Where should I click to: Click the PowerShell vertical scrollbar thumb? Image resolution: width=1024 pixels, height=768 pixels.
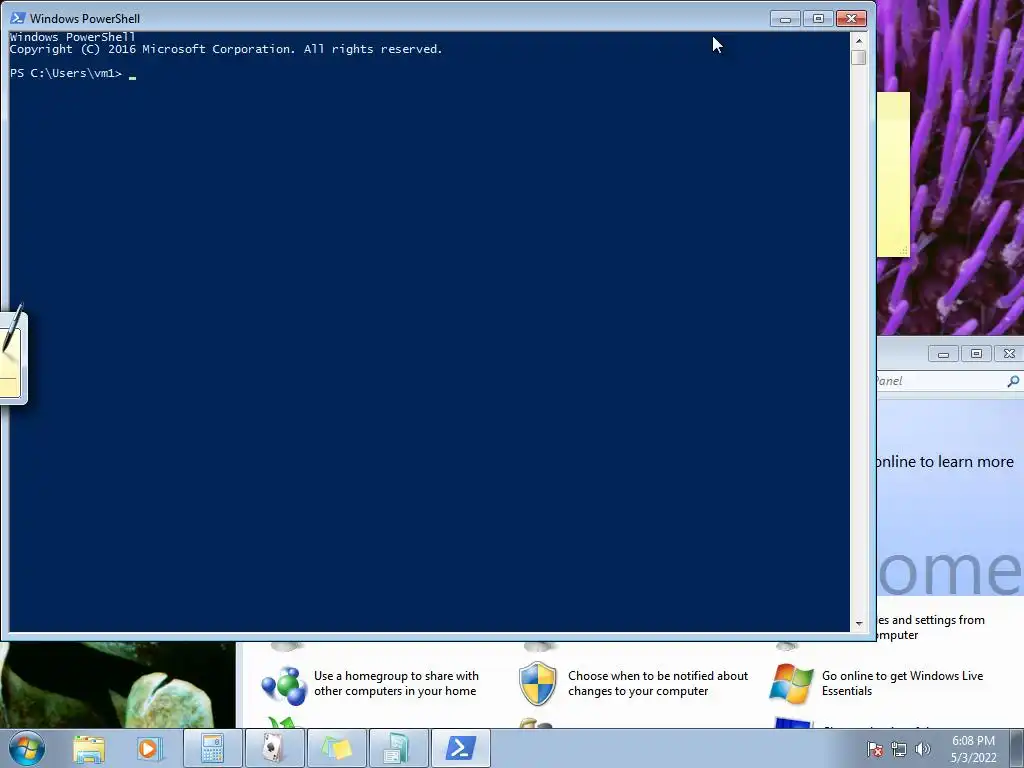click(859, 57)
